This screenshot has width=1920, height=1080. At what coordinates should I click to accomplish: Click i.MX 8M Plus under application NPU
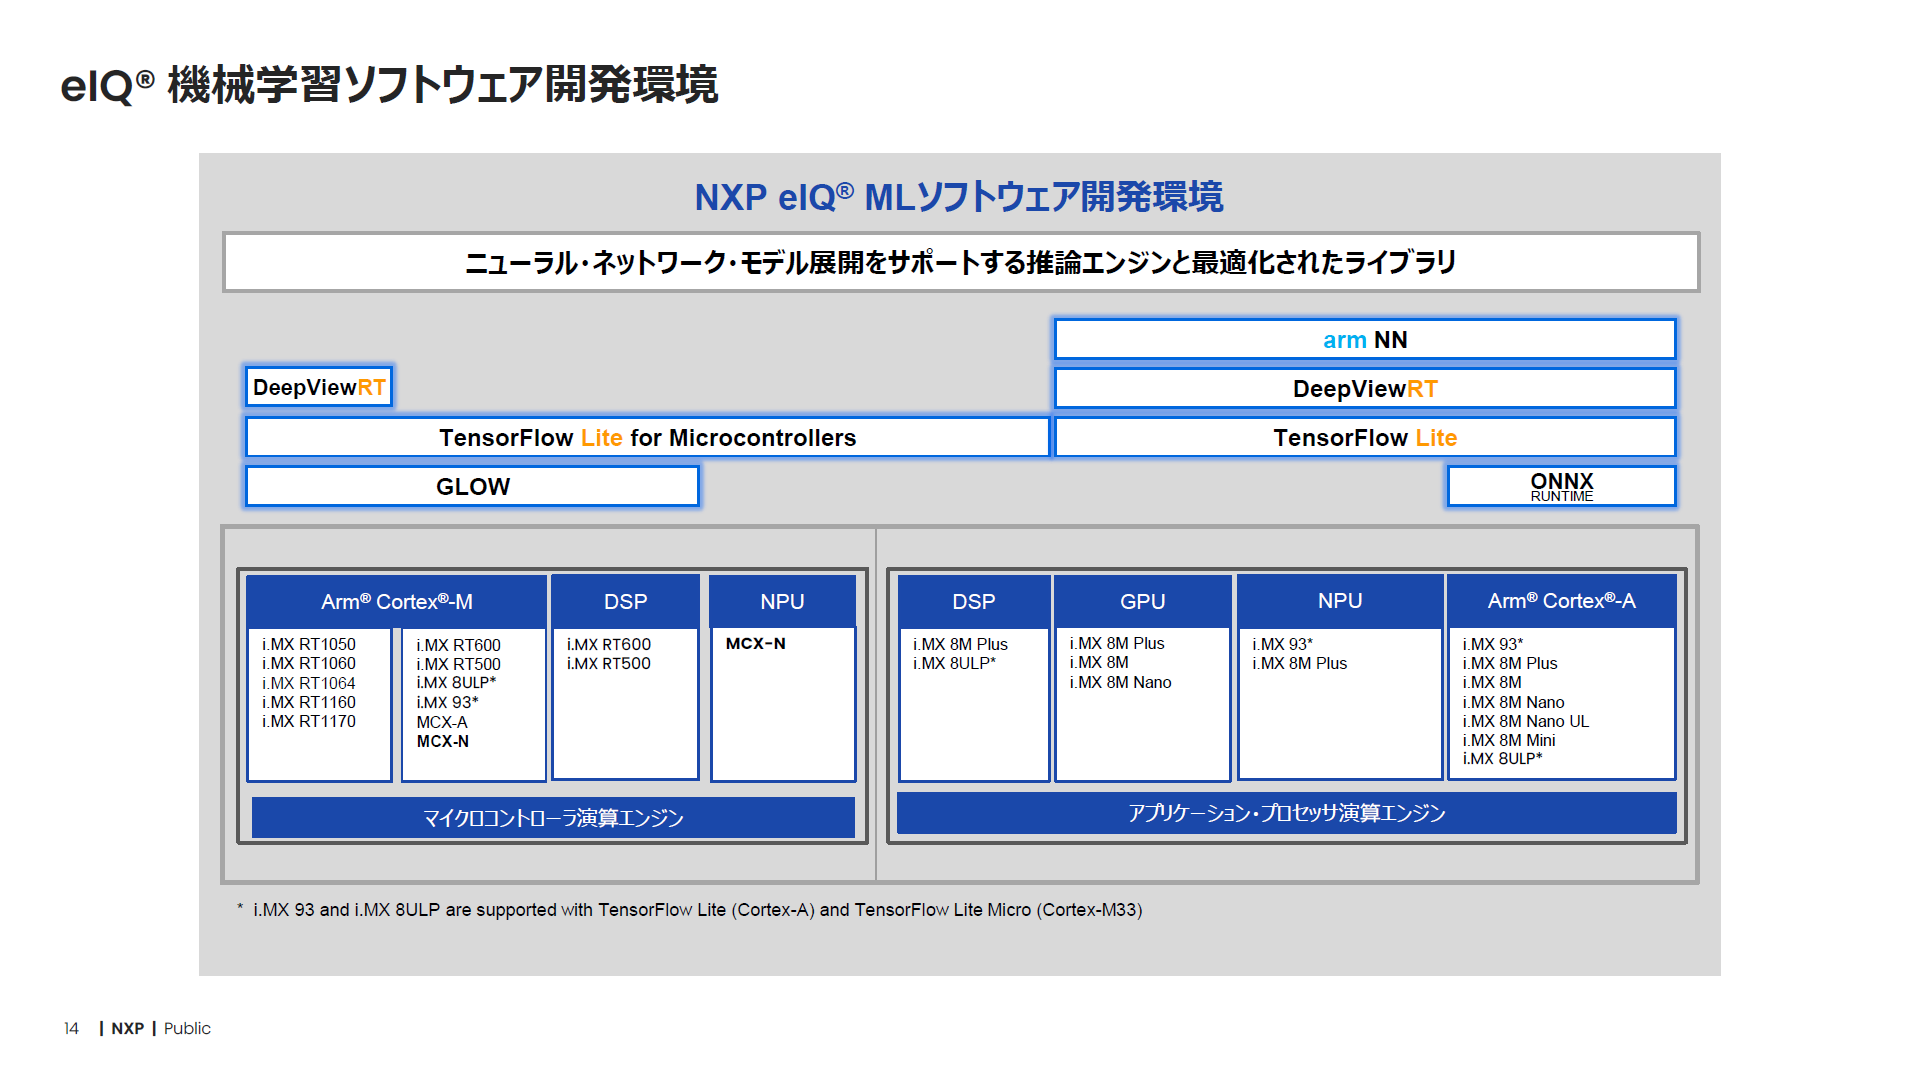(x=1300, y=663)
